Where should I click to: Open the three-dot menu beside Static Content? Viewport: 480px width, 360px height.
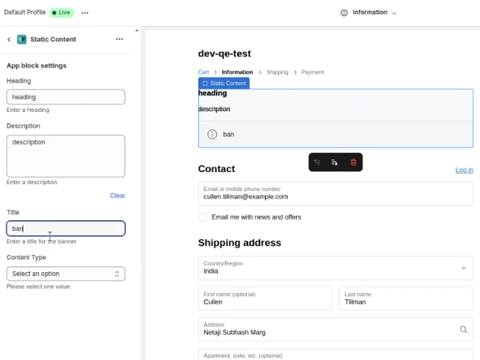coord(119,39)
